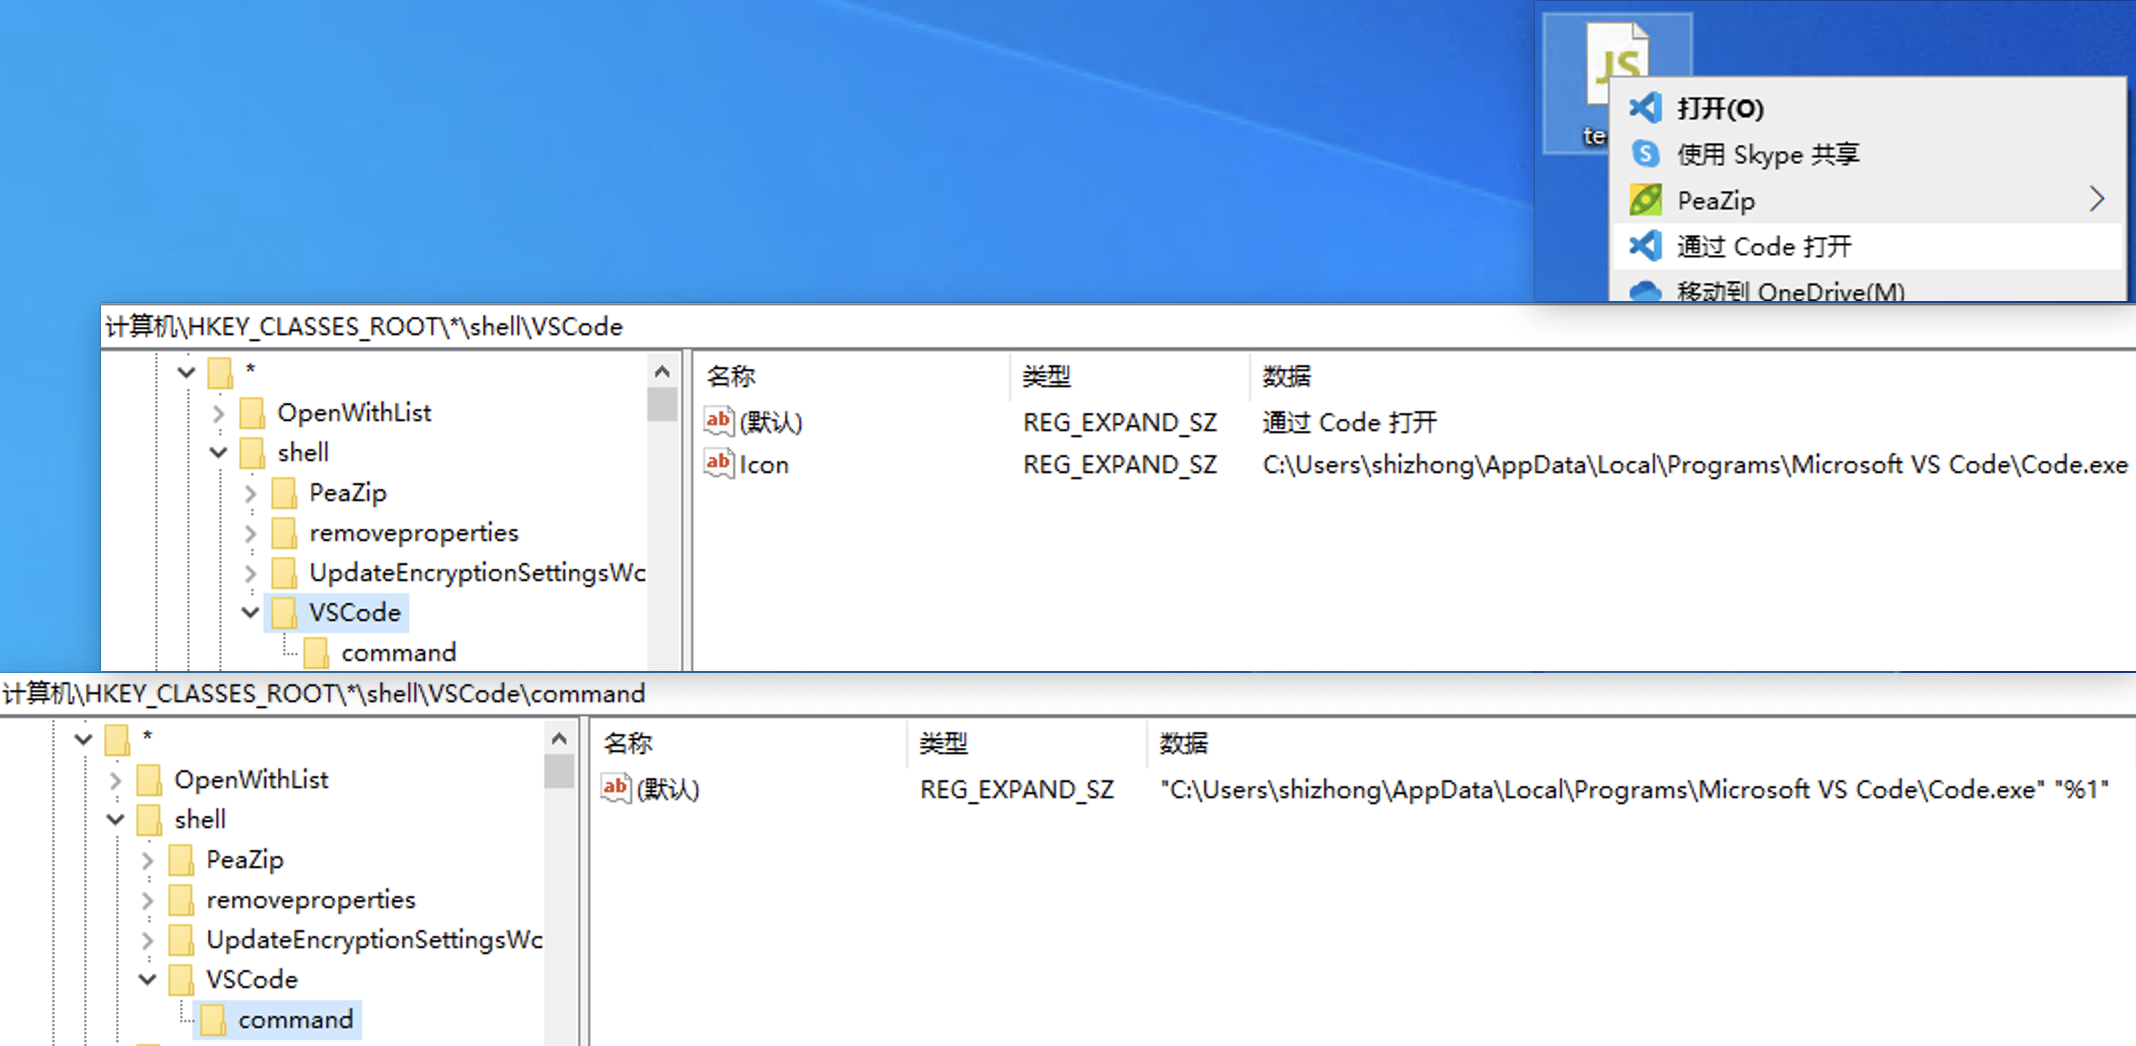
Task: Click VSCode folder icon in upper tree
Action: tap(285, 612)
